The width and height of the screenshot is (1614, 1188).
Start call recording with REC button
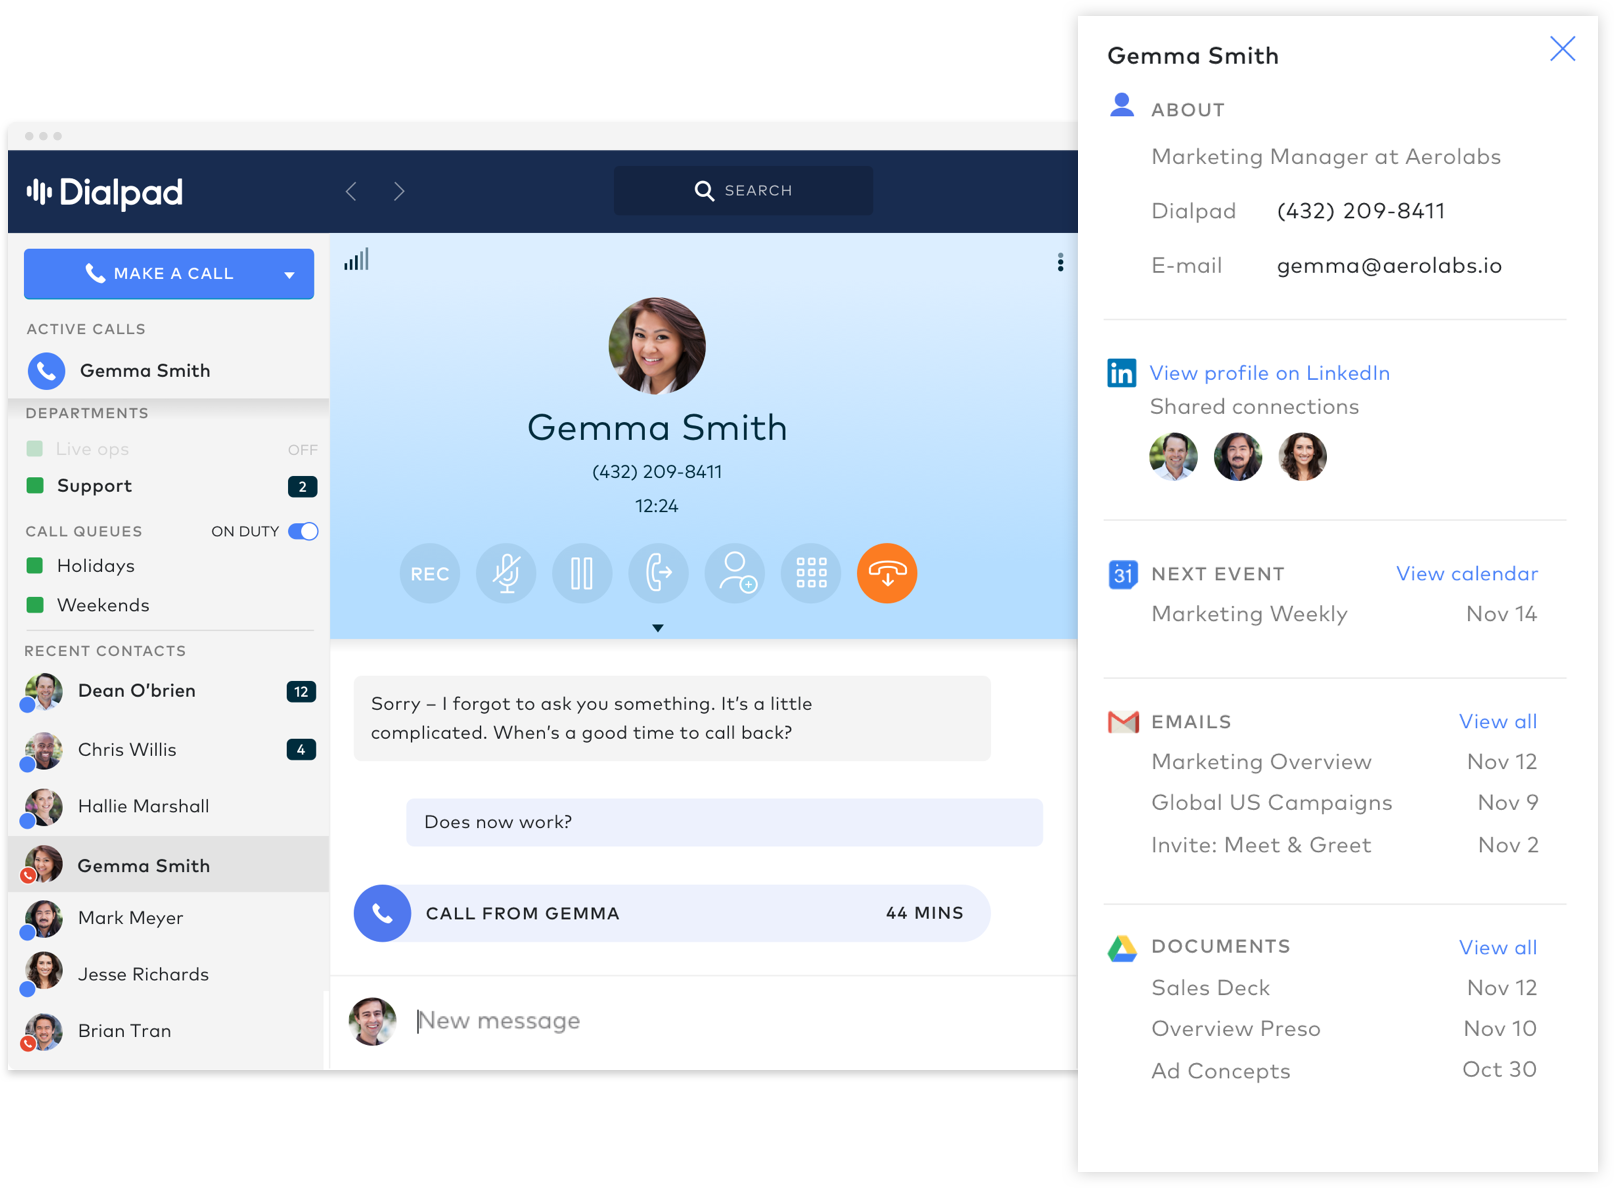pyautogui.click(x=430, y=573)
